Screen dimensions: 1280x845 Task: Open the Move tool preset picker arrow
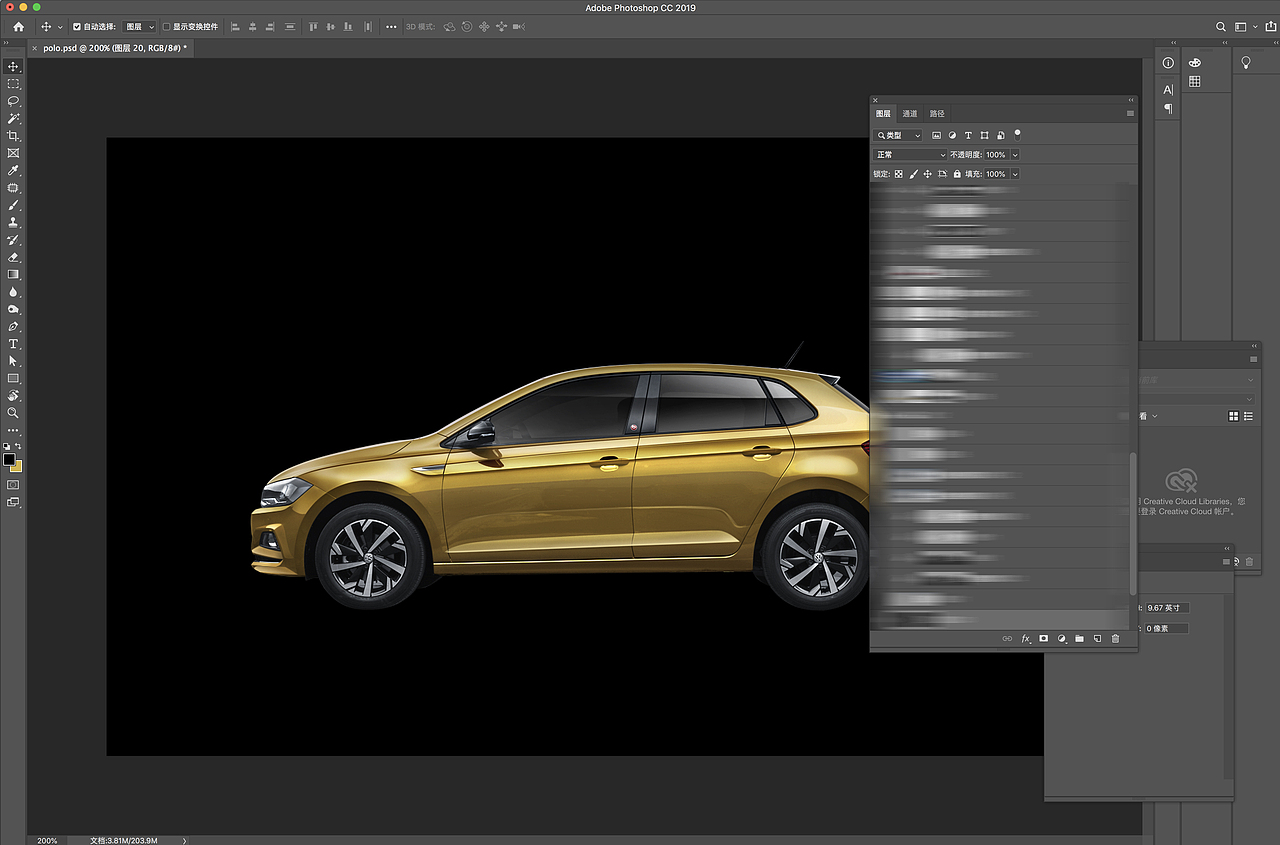coord(60,27)
